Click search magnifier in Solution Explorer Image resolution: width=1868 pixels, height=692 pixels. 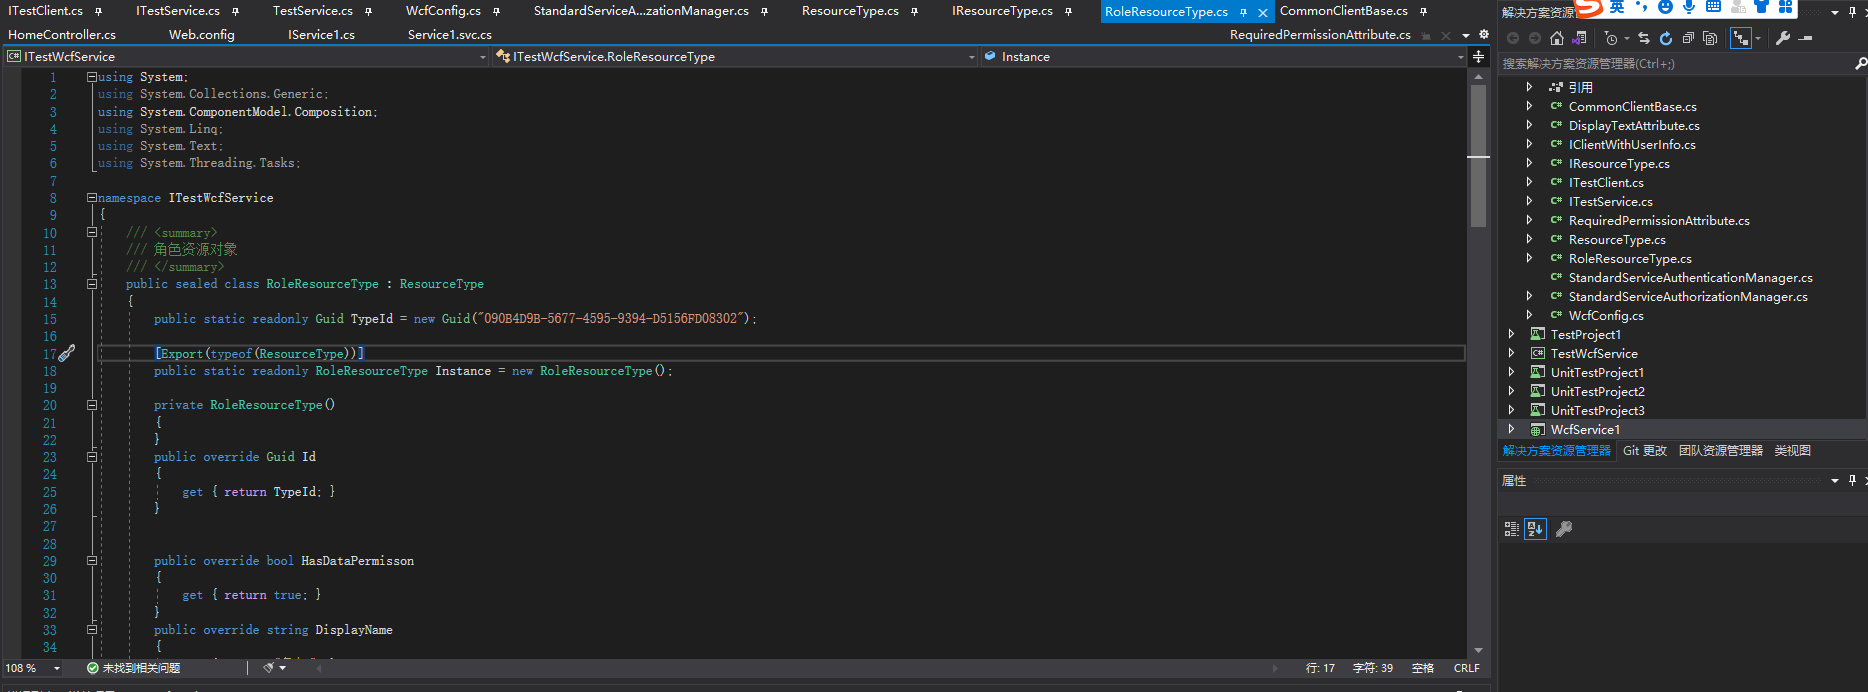point(1860,63)
